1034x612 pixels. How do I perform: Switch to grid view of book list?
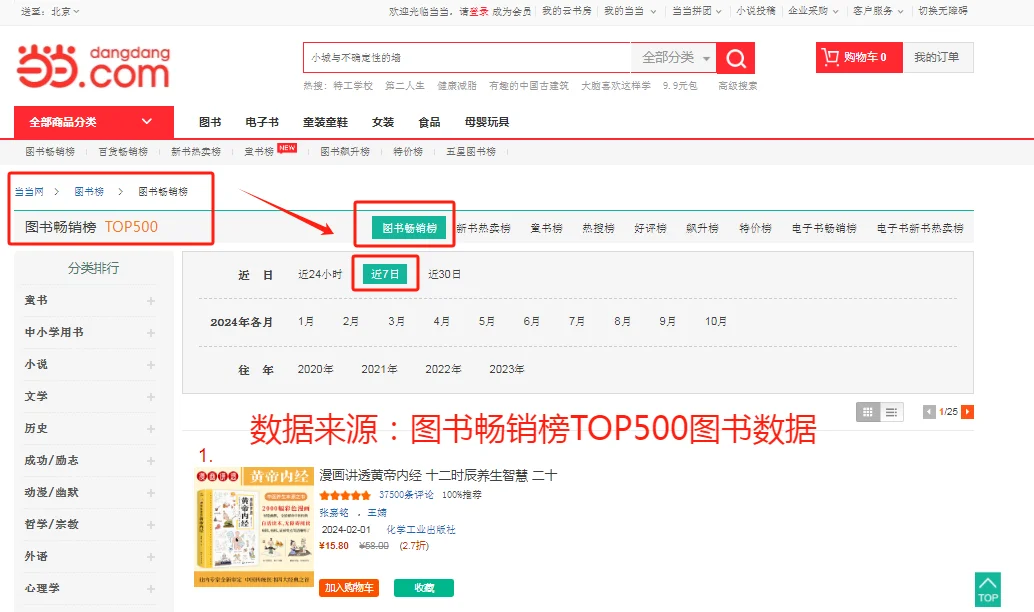click(868, 411)
